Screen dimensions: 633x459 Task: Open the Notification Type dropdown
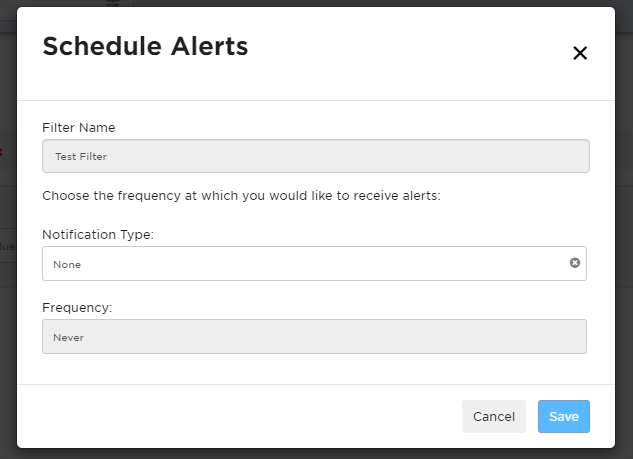pyautogui.click(x=314, y=264)
